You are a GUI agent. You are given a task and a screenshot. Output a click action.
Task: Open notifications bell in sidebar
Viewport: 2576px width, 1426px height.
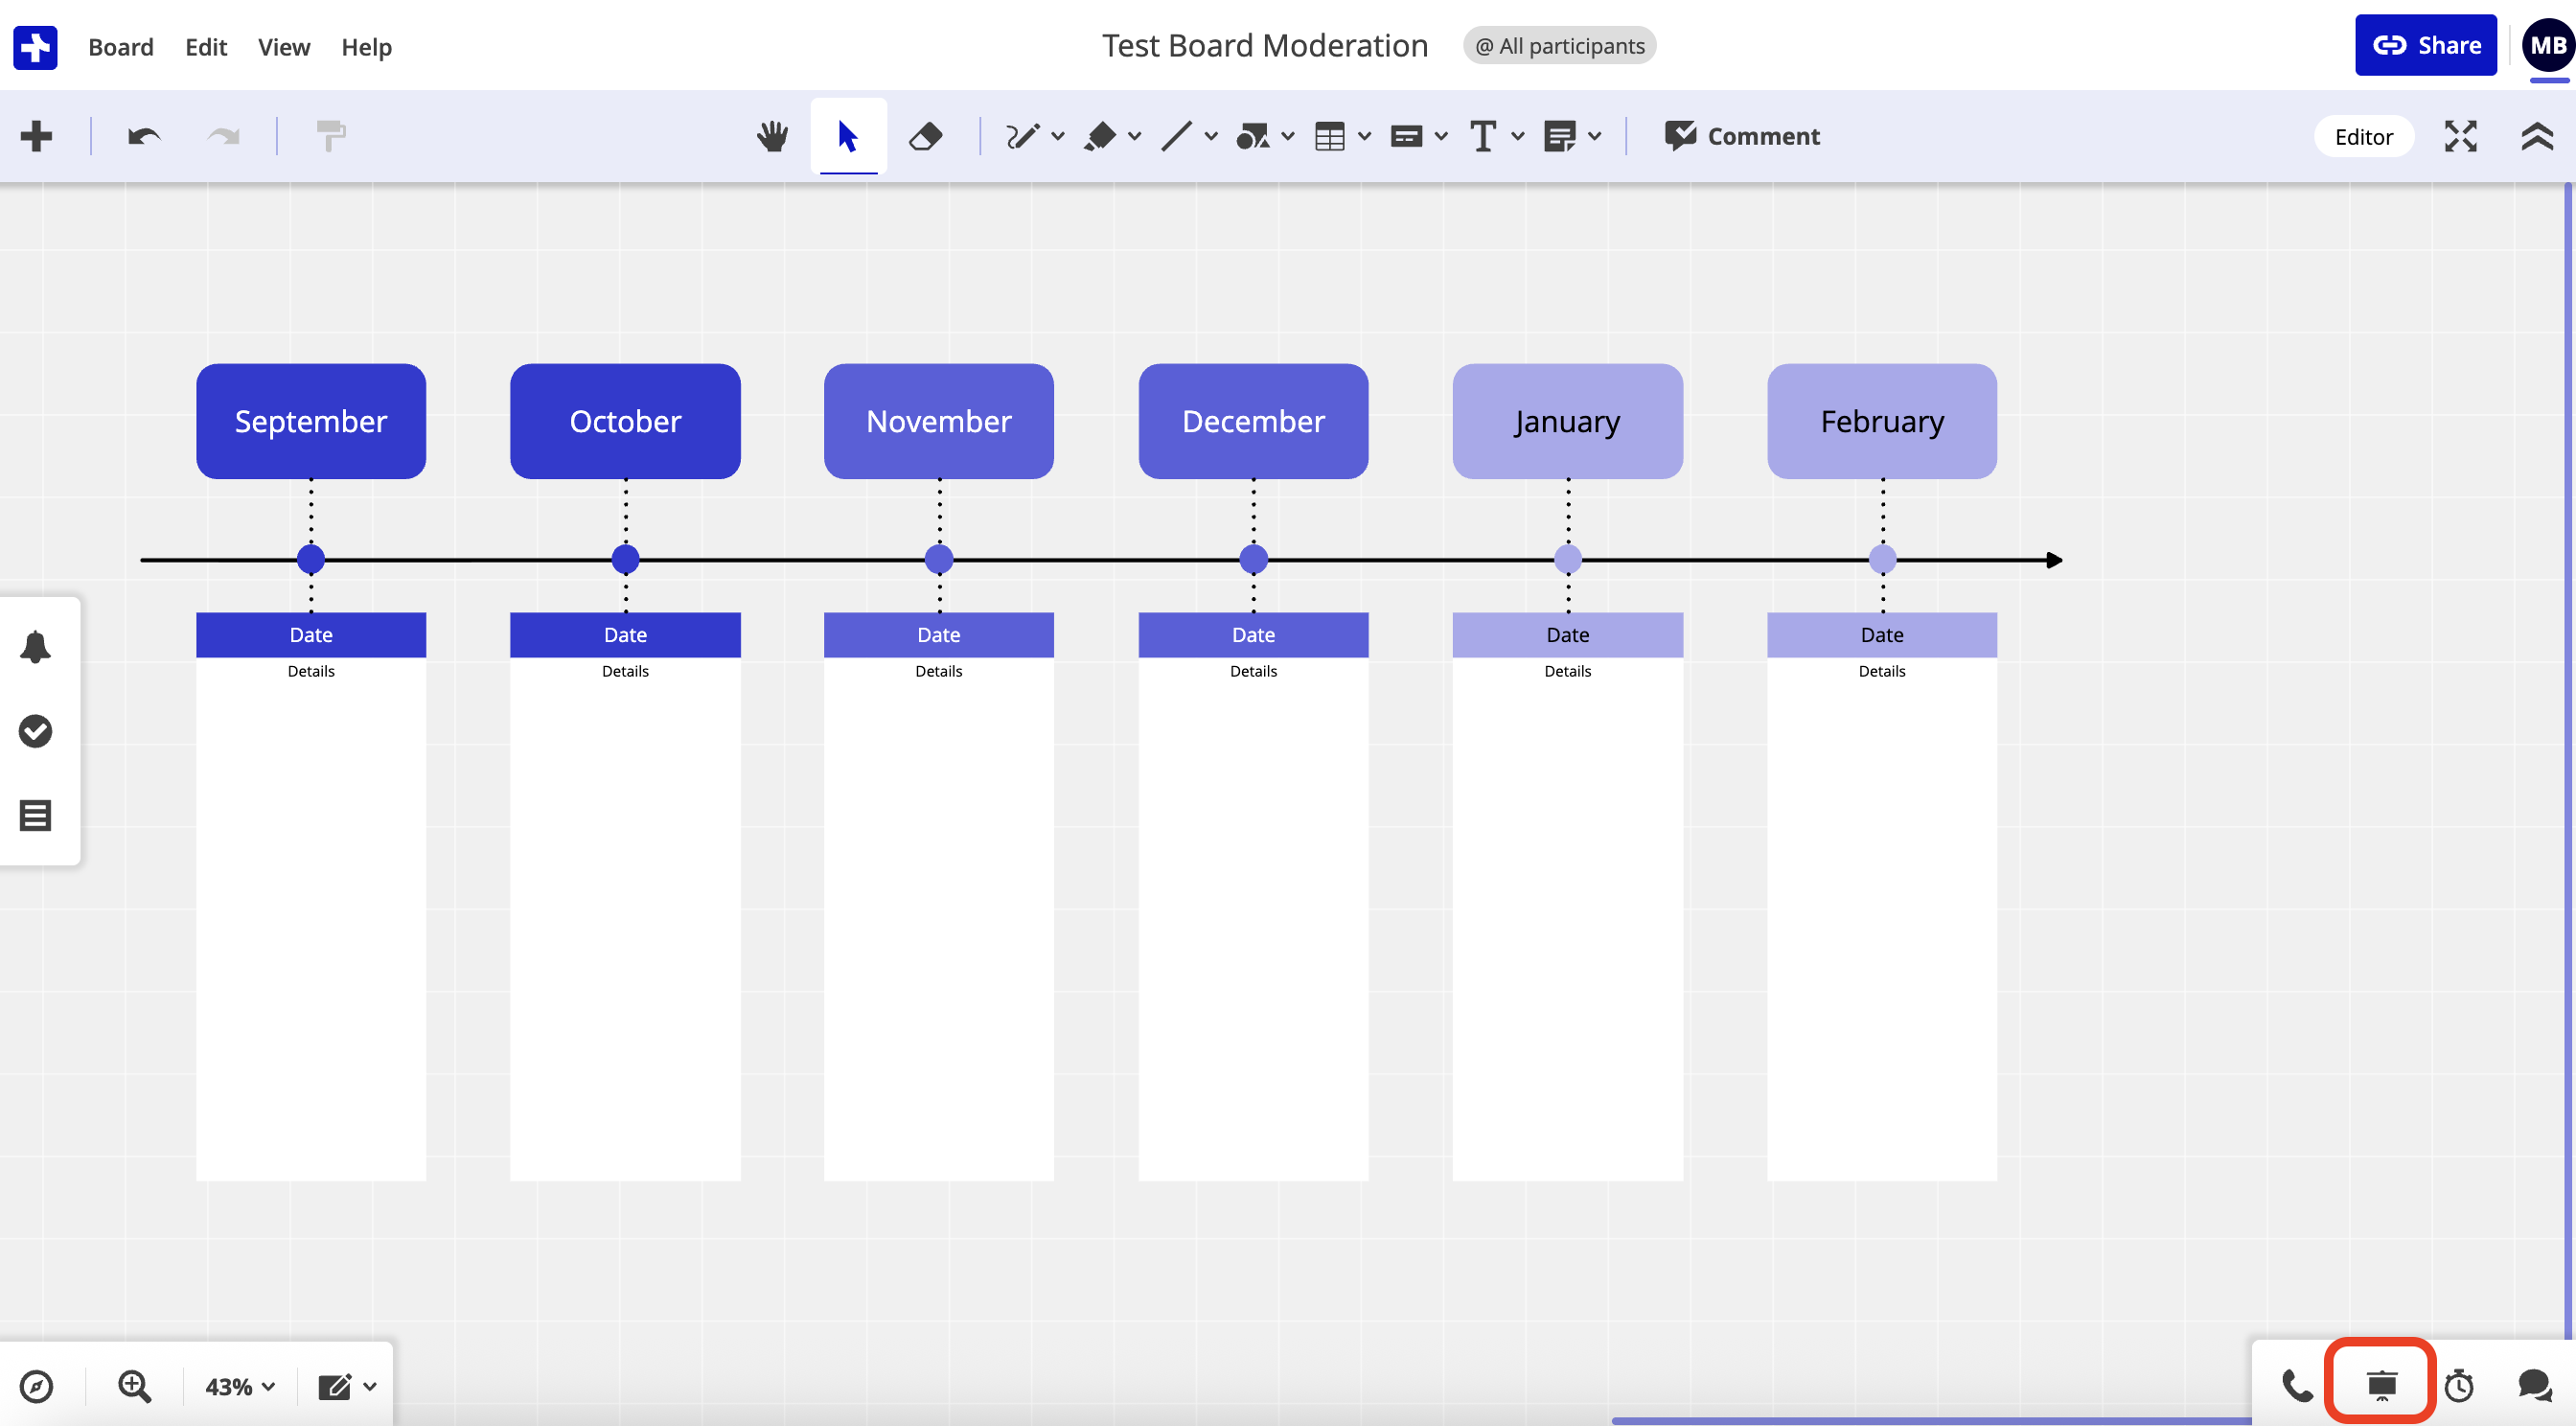click(x=35, y=647)
